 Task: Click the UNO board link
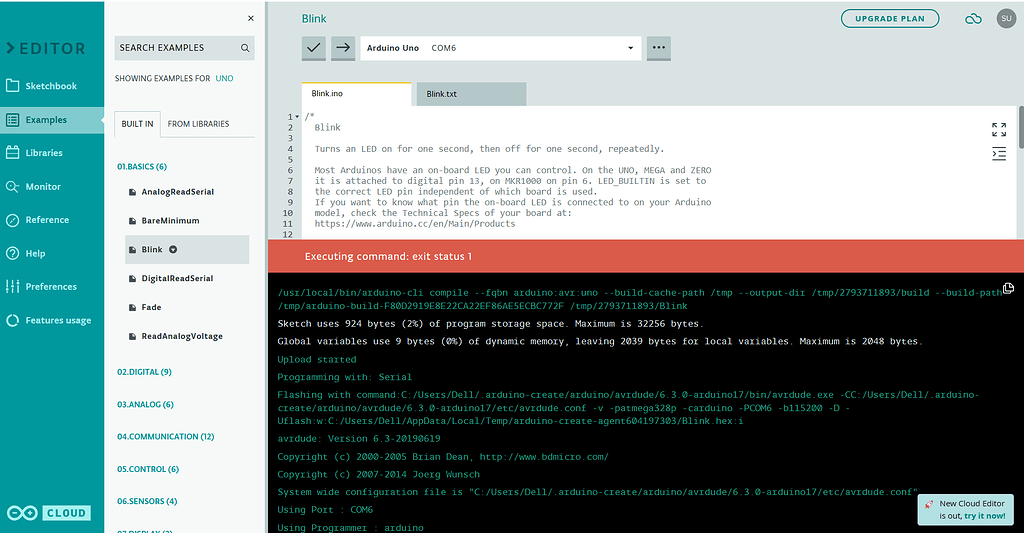point(224,78)
